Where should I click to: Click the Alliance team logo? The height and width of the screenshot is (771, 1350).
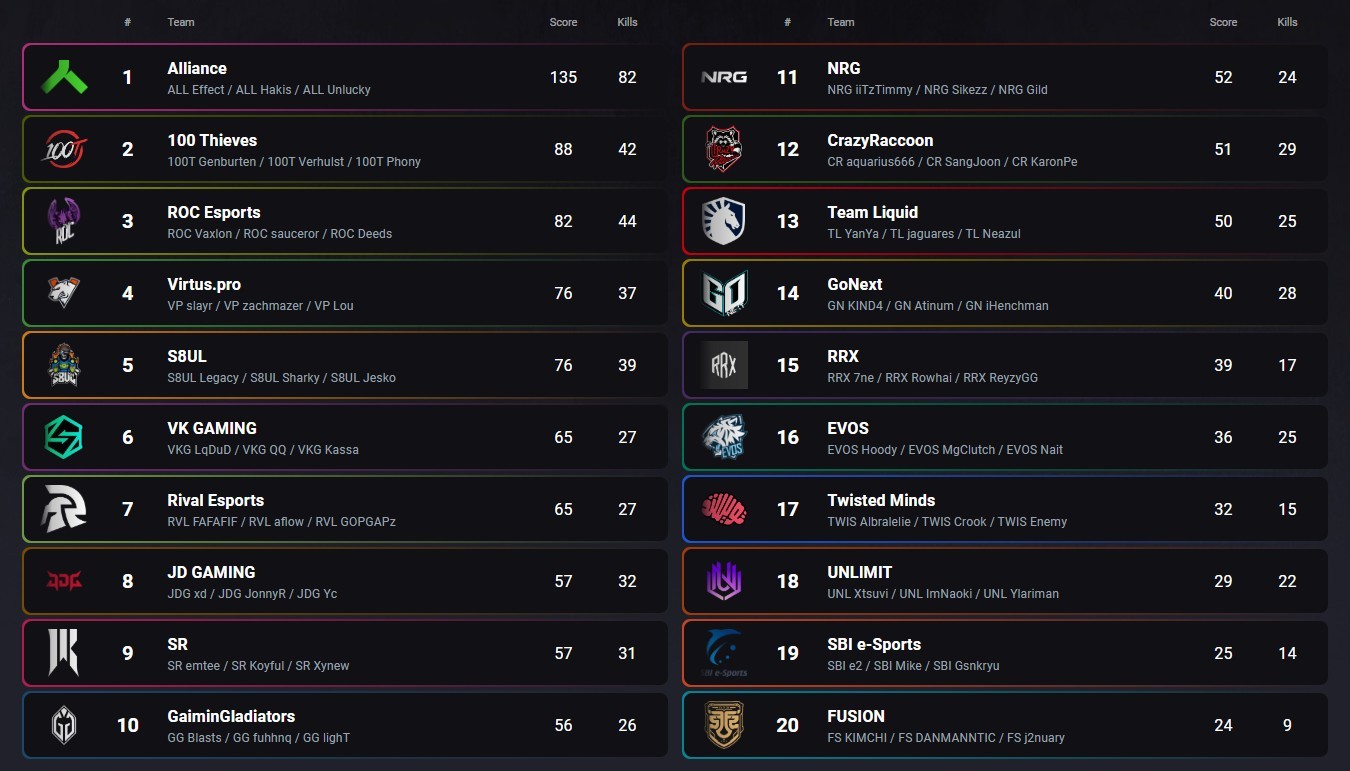click(x=64, y=77)
